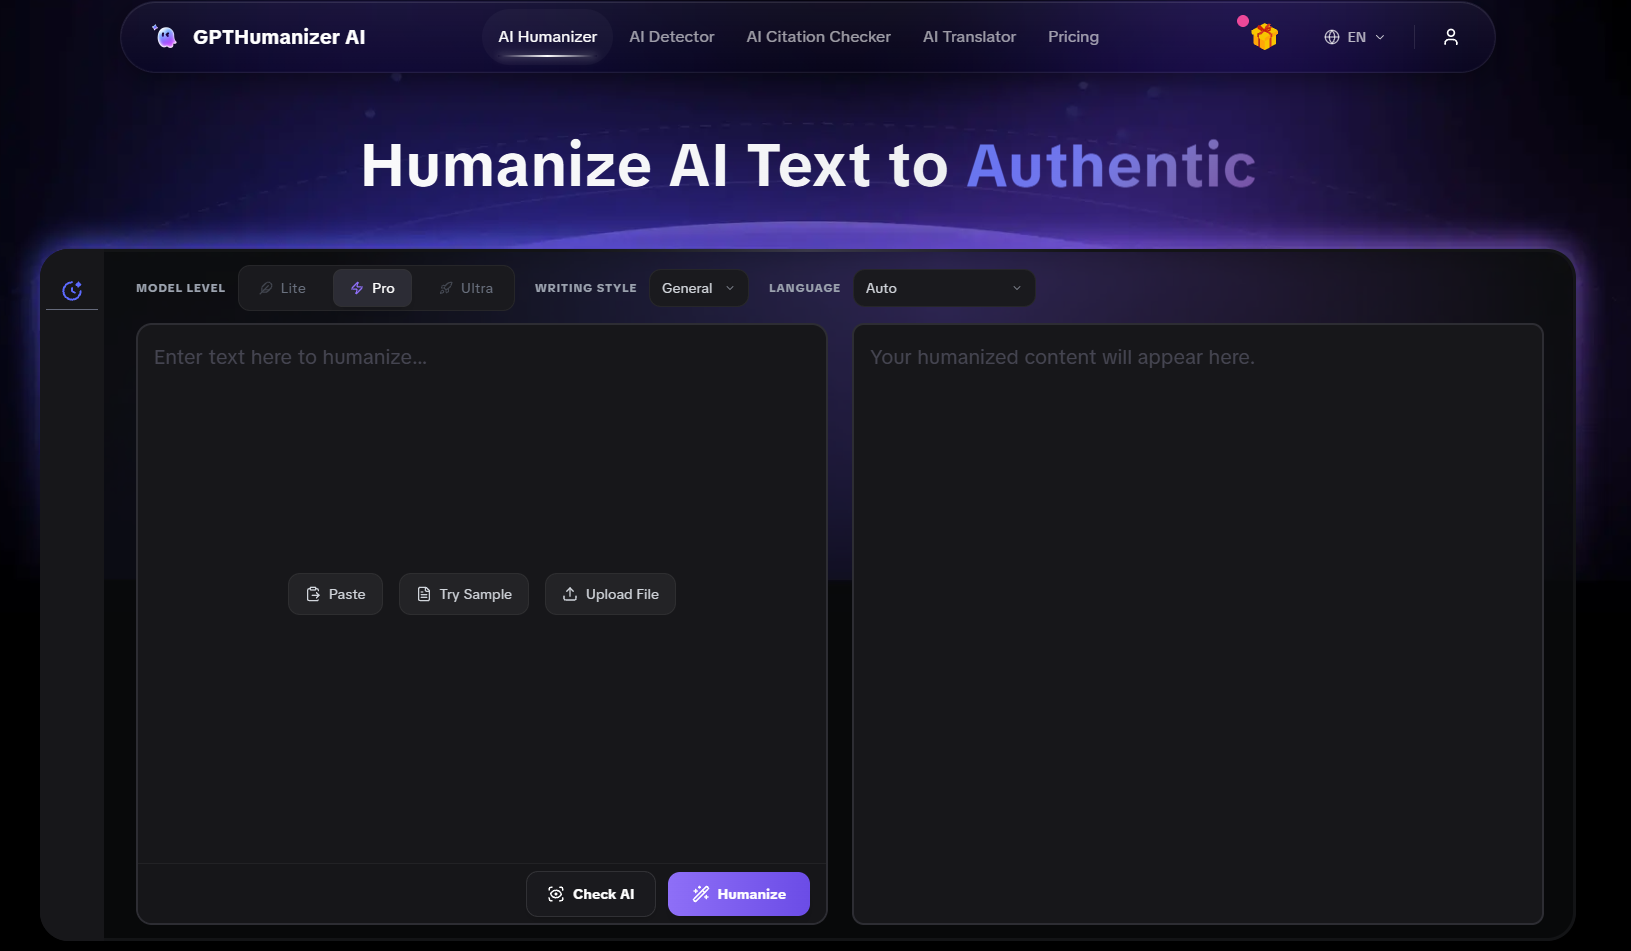The height and width of the screenshot is (951, 1631).
Task: Click the GPTHumanizer AI ghost logo
Action: click(165, 36)
